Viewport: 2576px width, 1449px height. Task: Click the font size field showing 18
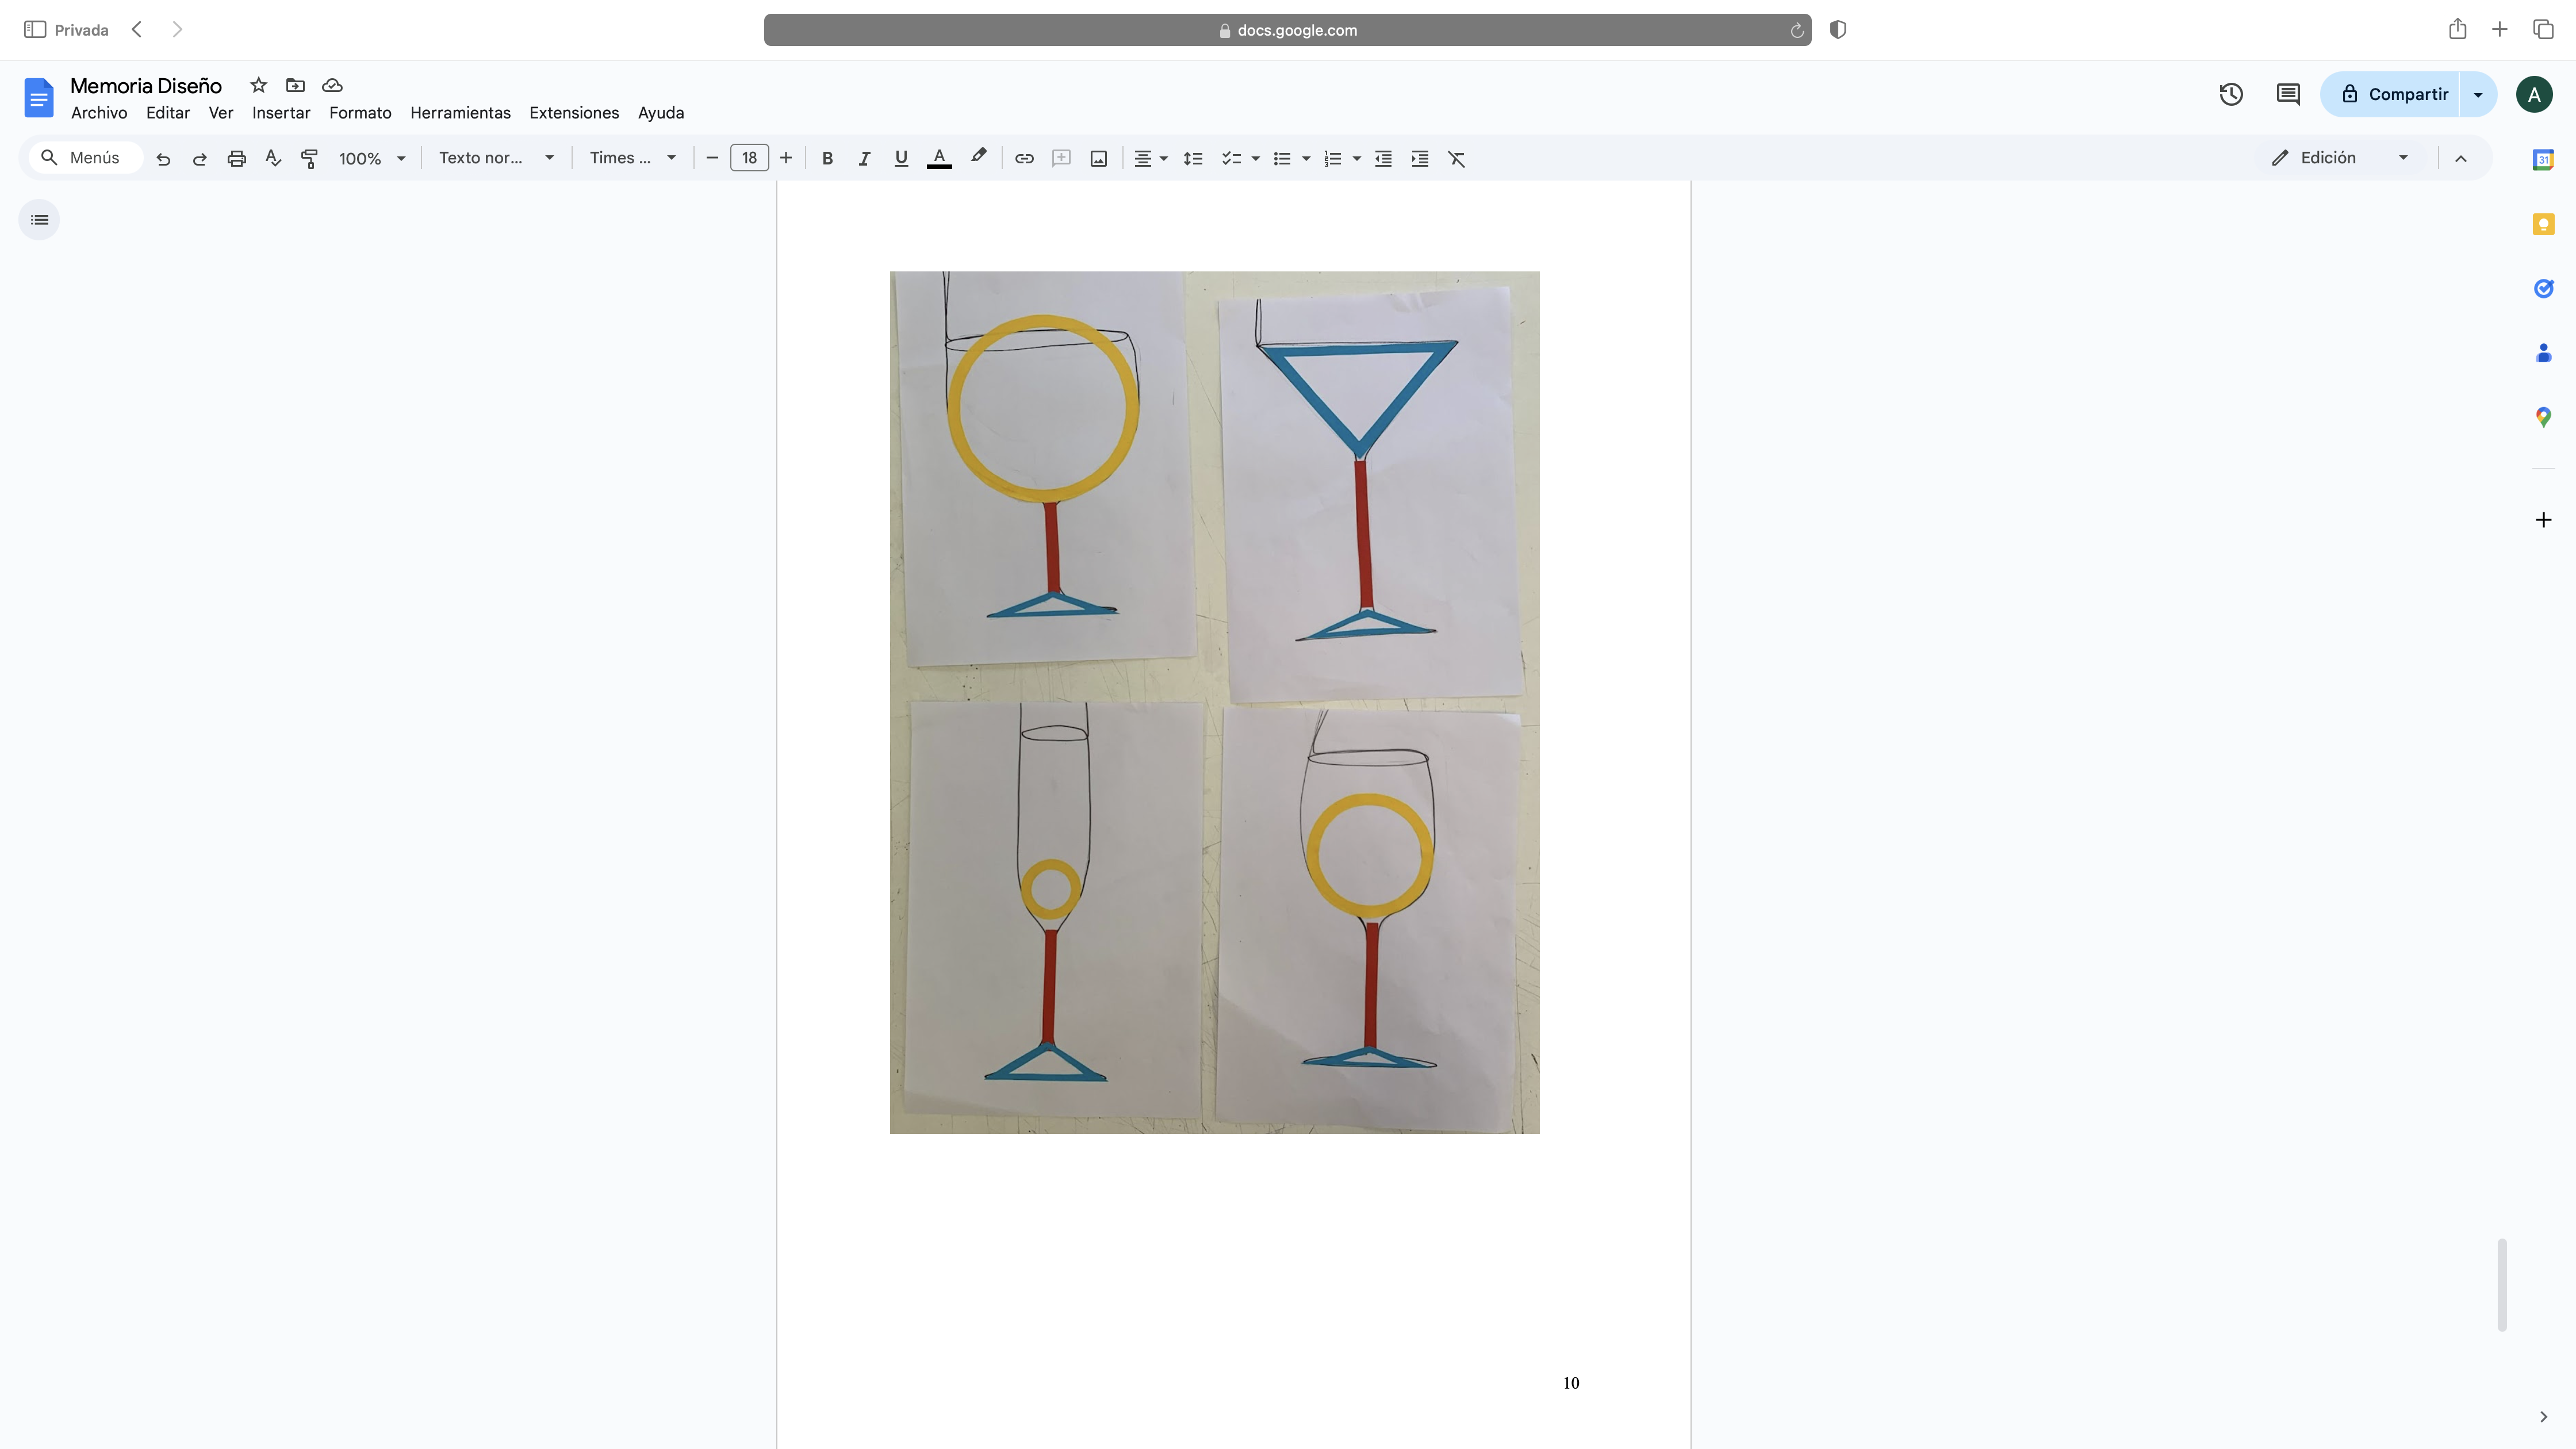coord(749,158)
